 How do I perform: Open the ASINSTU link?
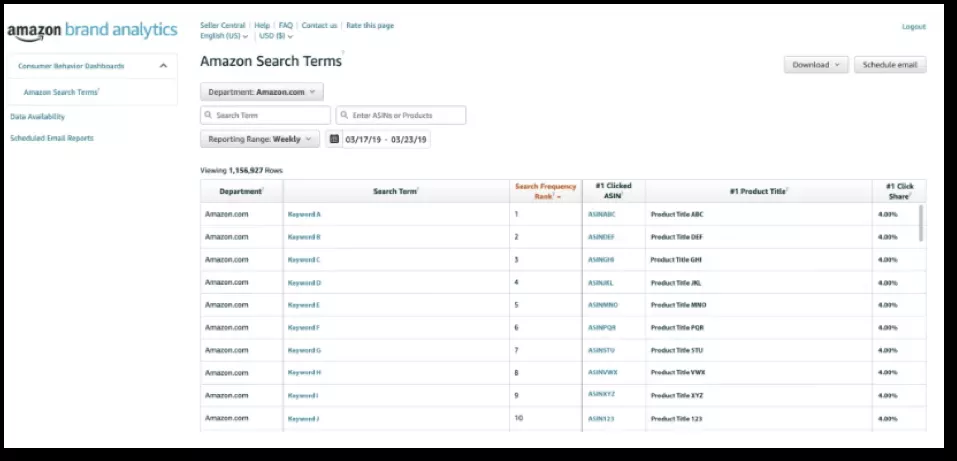(601, 350)
